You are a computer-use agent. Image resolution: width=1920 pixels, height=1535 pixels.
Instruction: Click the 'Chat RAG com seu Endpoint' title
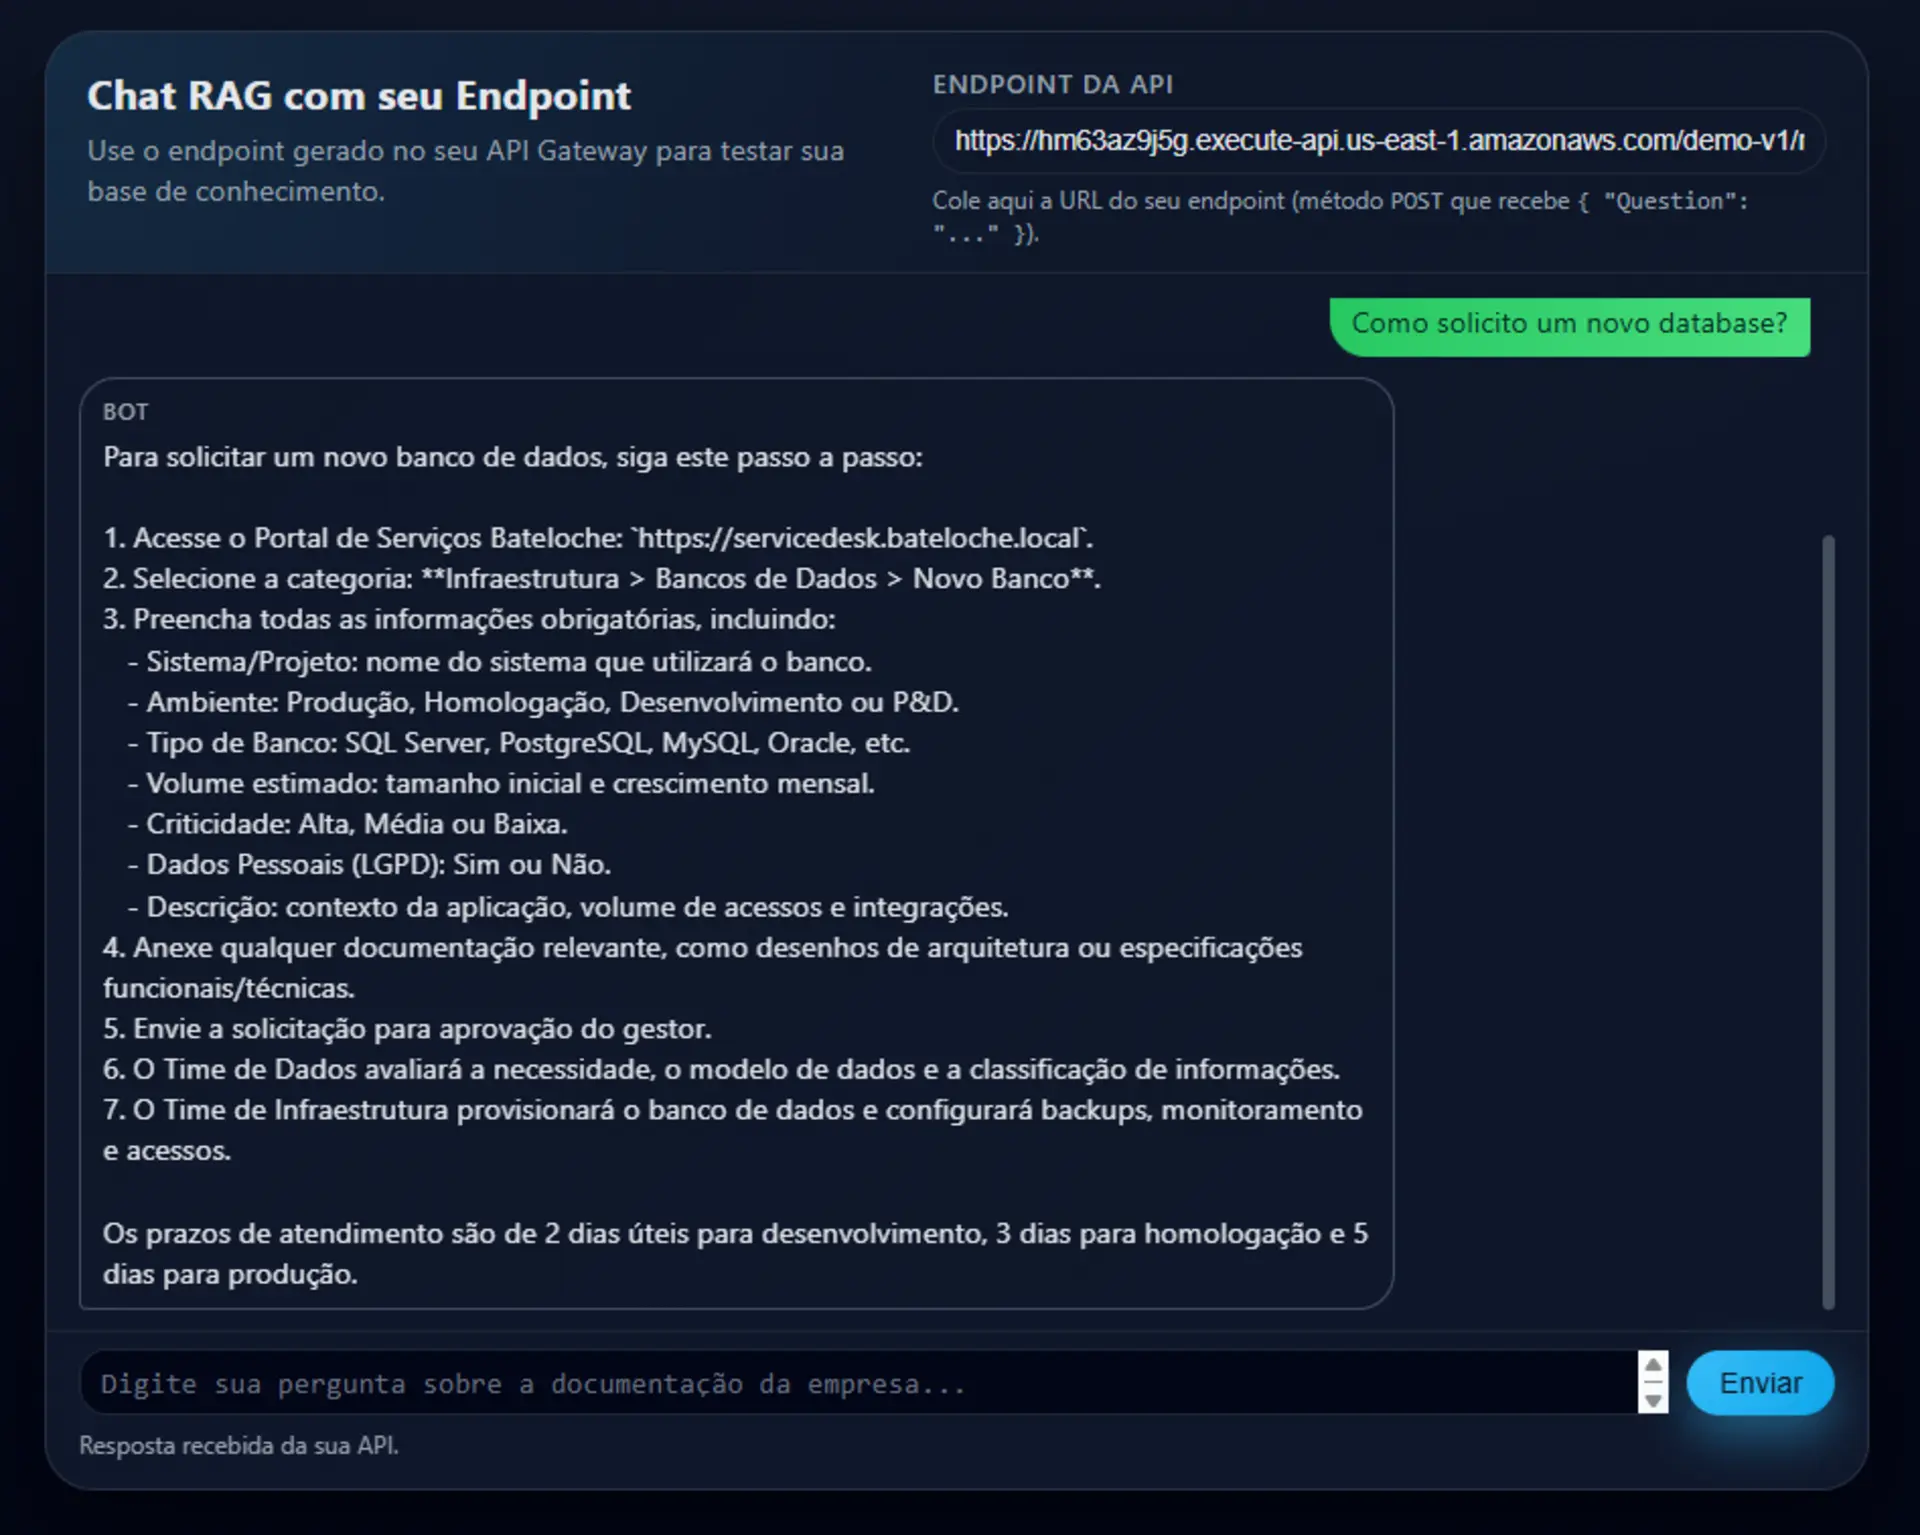359,96
